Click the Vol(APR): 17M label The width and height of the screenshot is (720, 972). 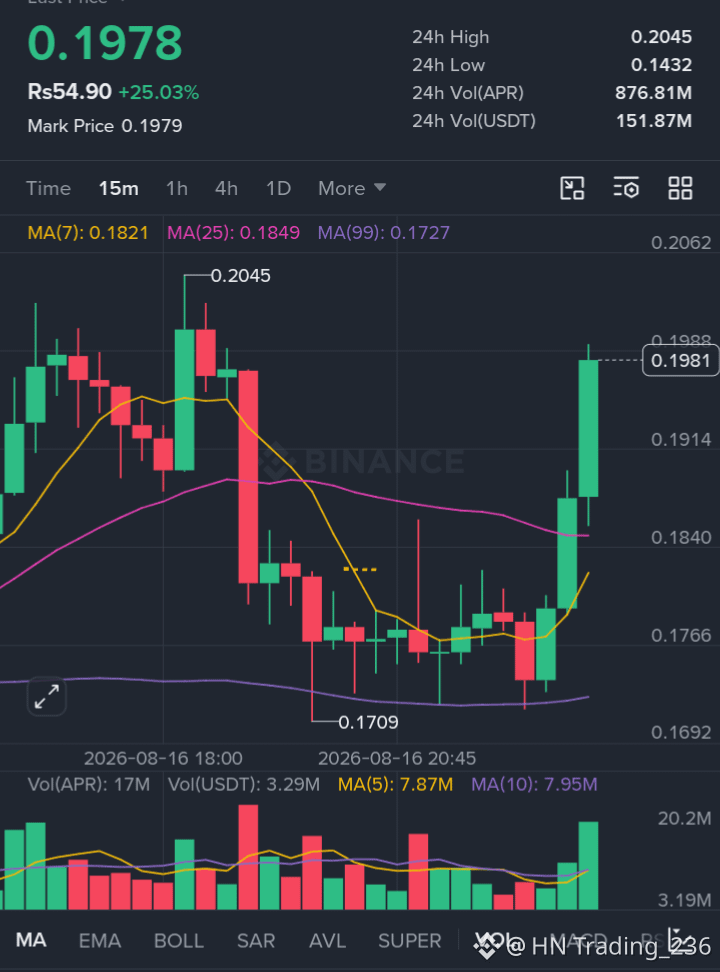point(89,784)
